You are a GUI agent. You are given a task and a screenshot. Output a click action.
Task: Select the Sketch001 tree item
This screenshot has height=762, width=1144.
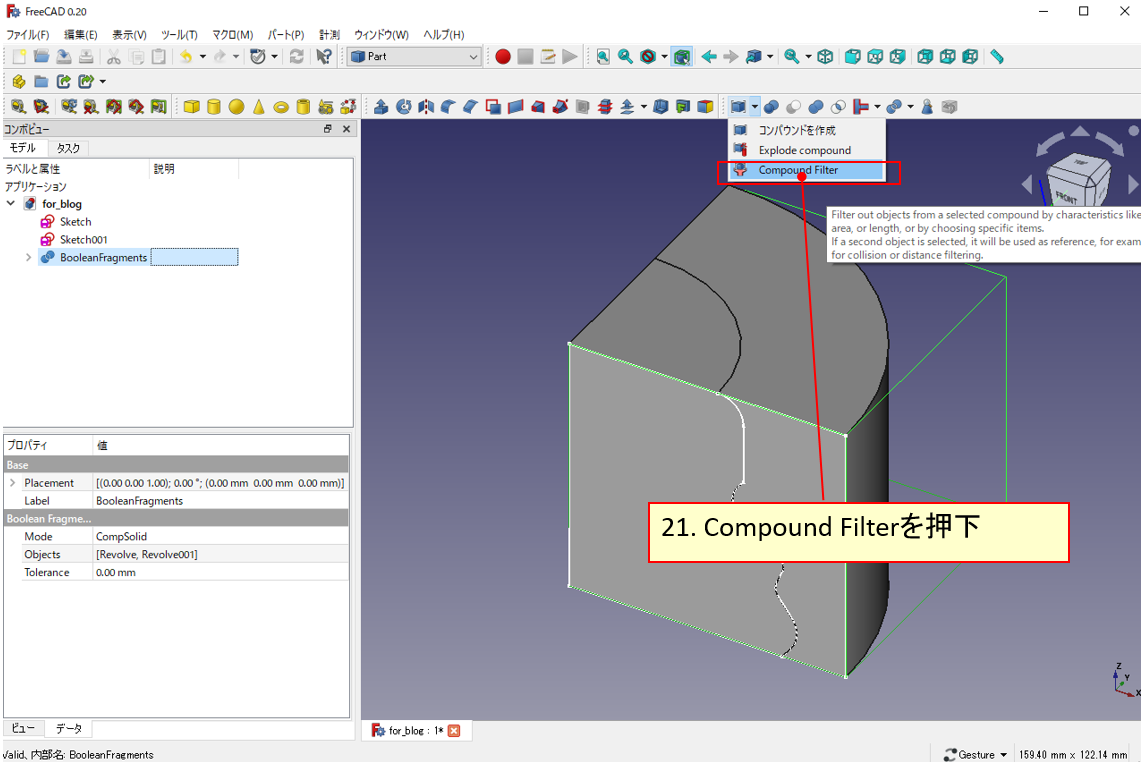pyautogui.click(x=83, y=239)
